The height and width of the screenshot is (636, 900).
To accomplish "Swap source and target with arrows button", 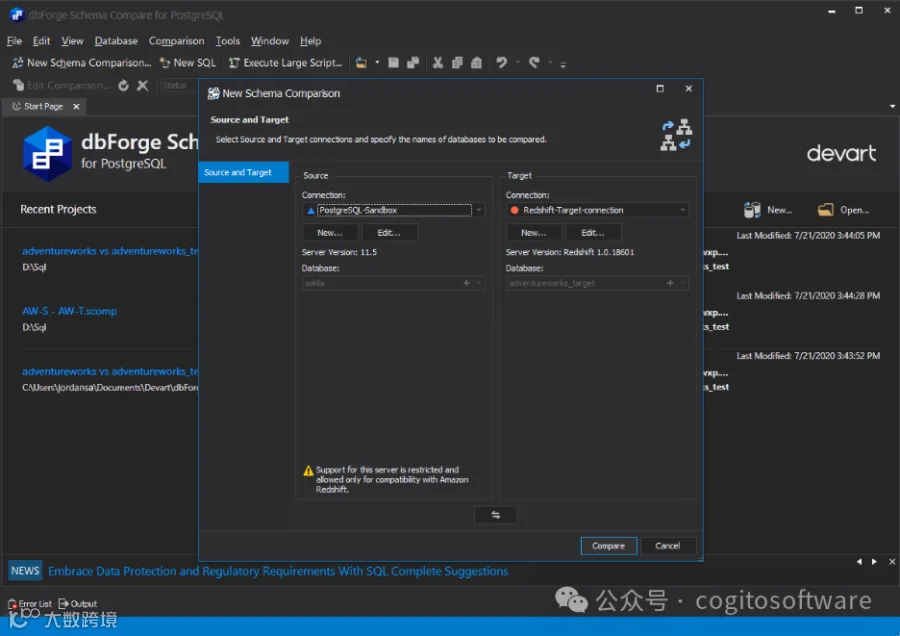I will point(495,515).
